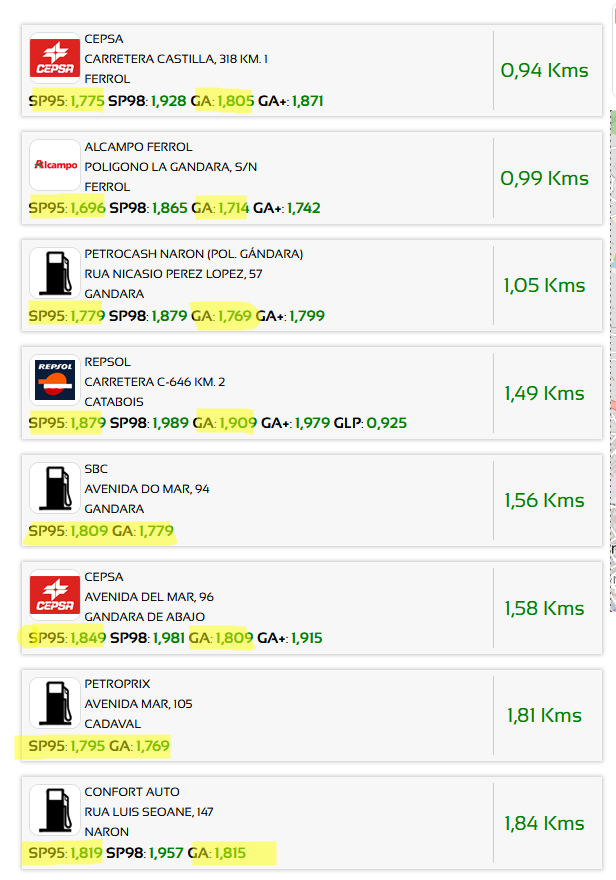Open the PETROPRIX station name
Image resolution: width=616 pixels, height=880 pixels.
(x=117, y=684)
